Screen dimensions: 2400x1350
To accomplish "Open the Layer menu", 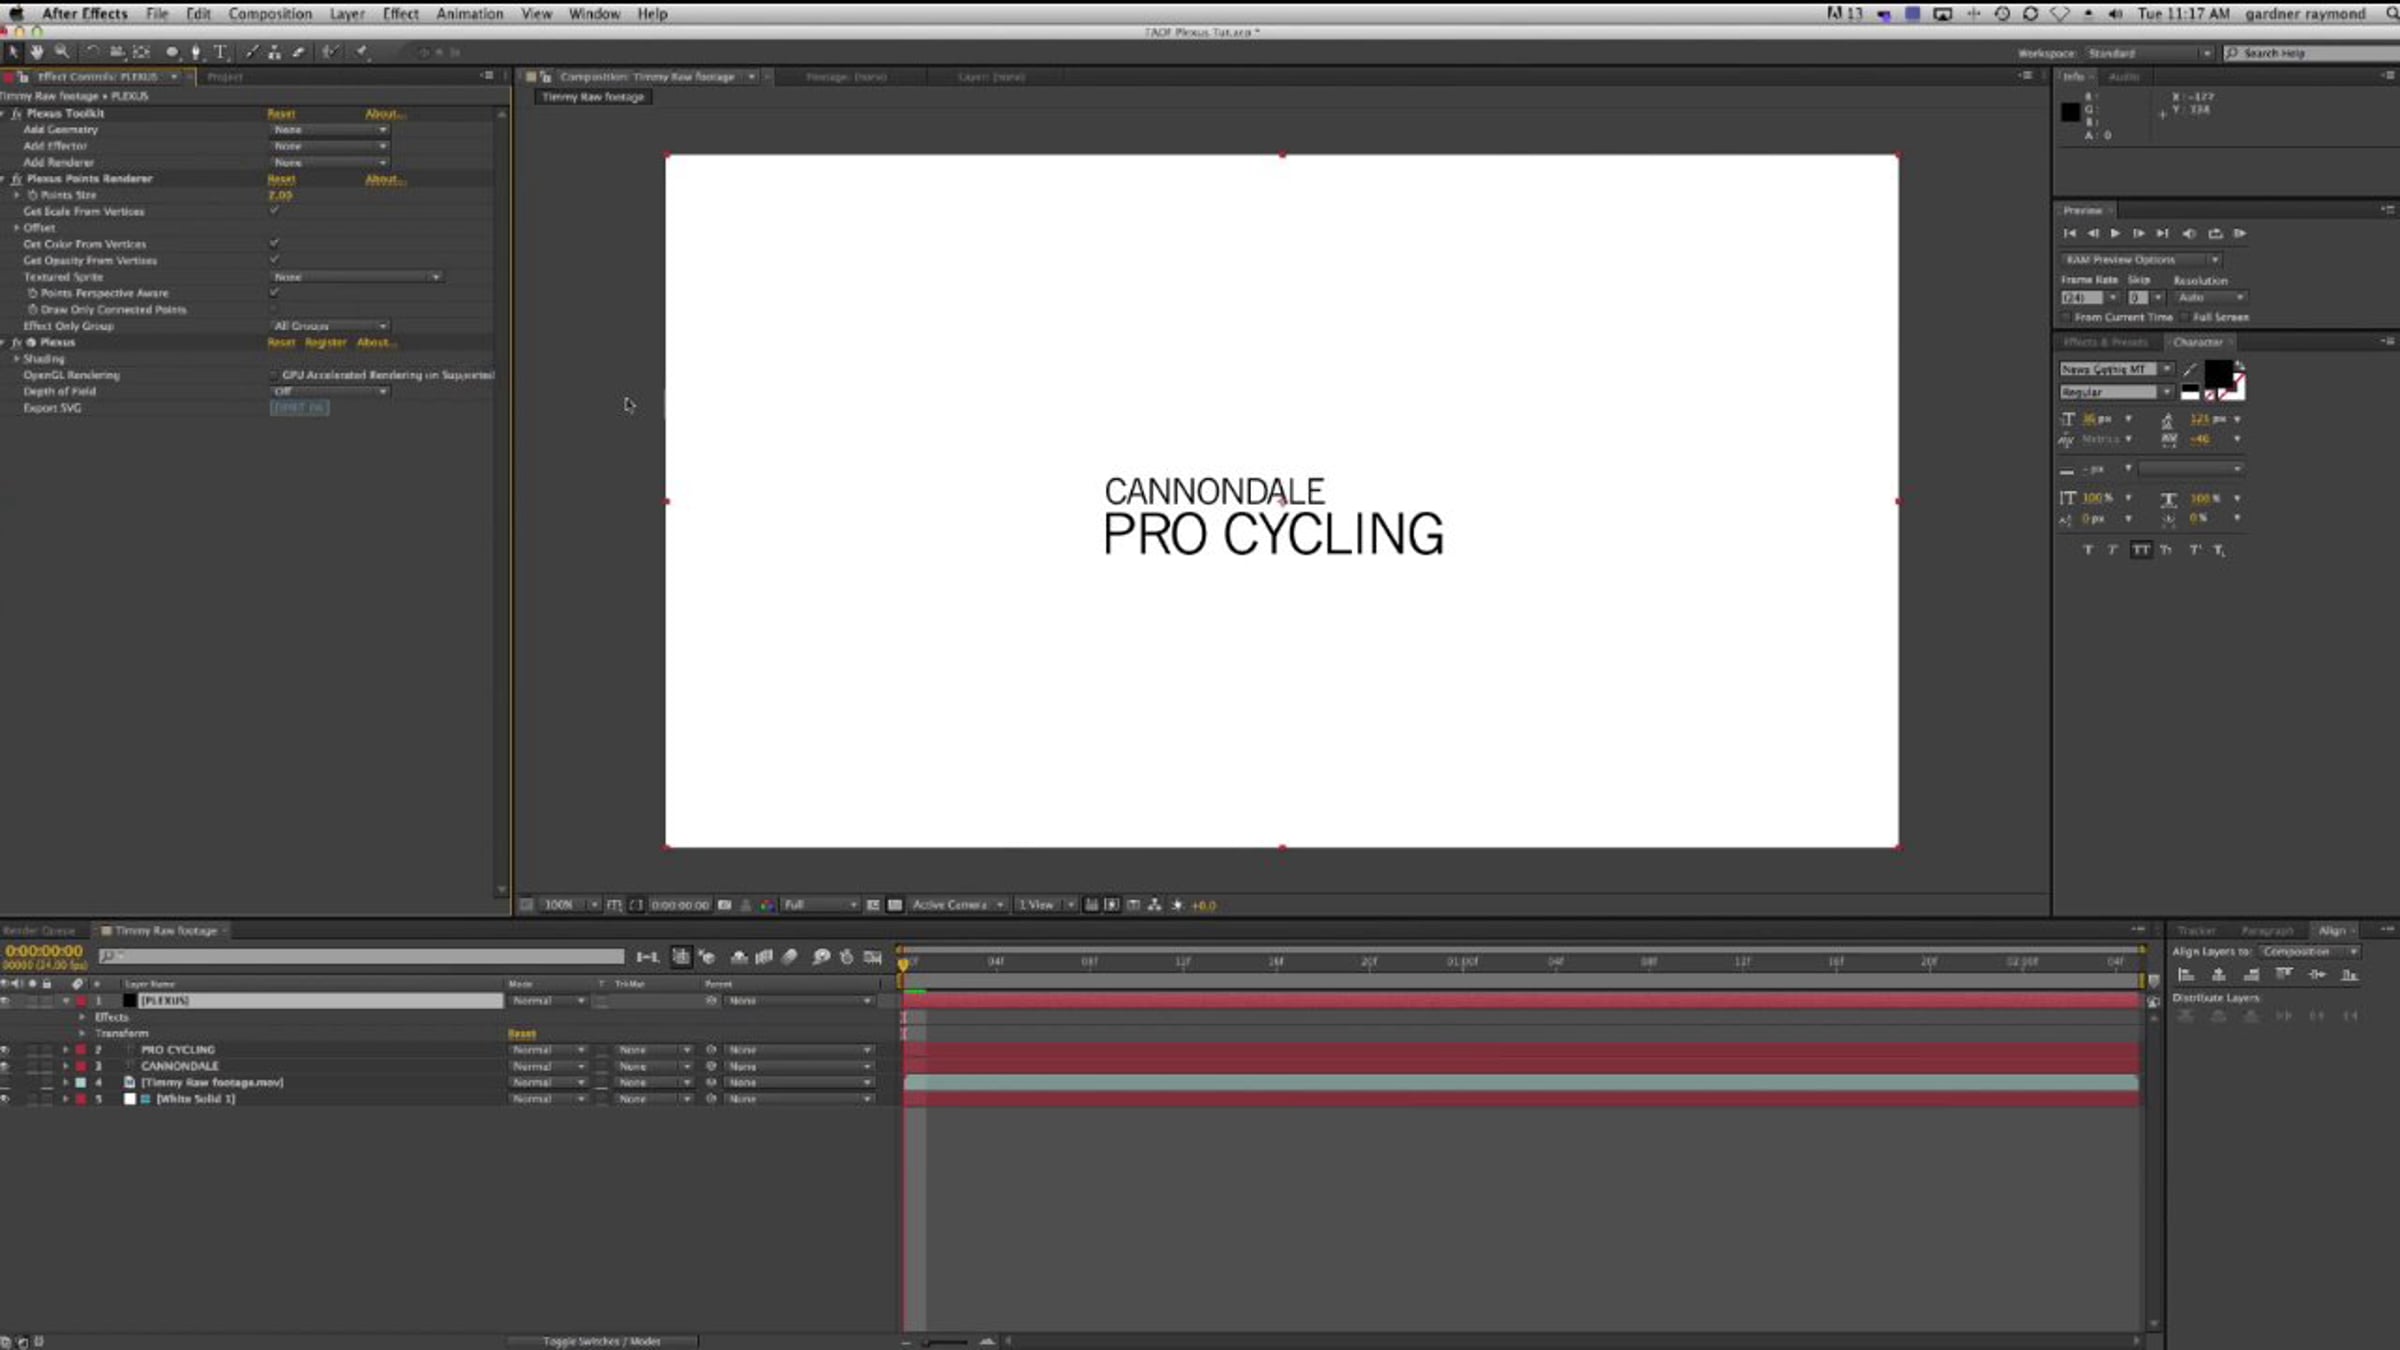I will click(x=347, y=14).
